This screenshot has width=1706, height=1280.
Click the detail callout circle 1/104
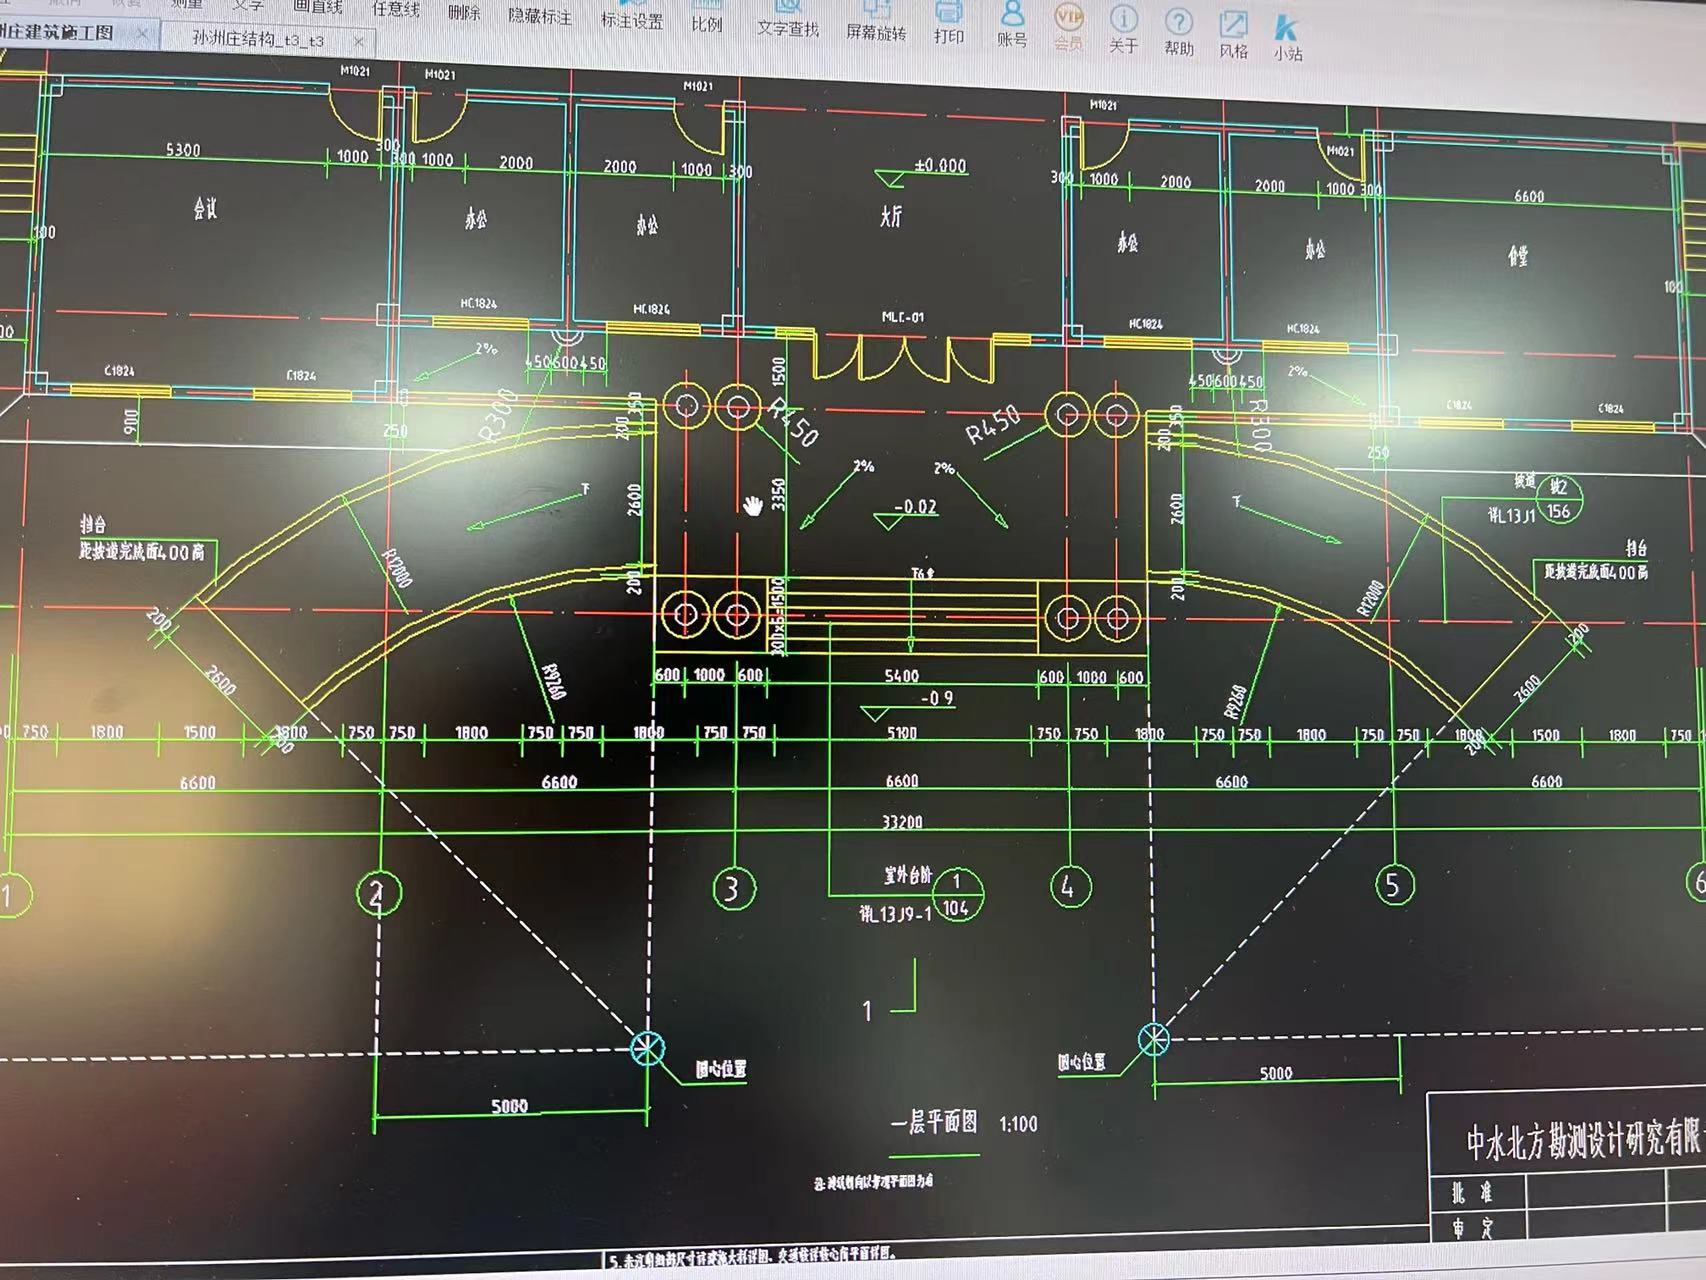[x=956, y=894]
